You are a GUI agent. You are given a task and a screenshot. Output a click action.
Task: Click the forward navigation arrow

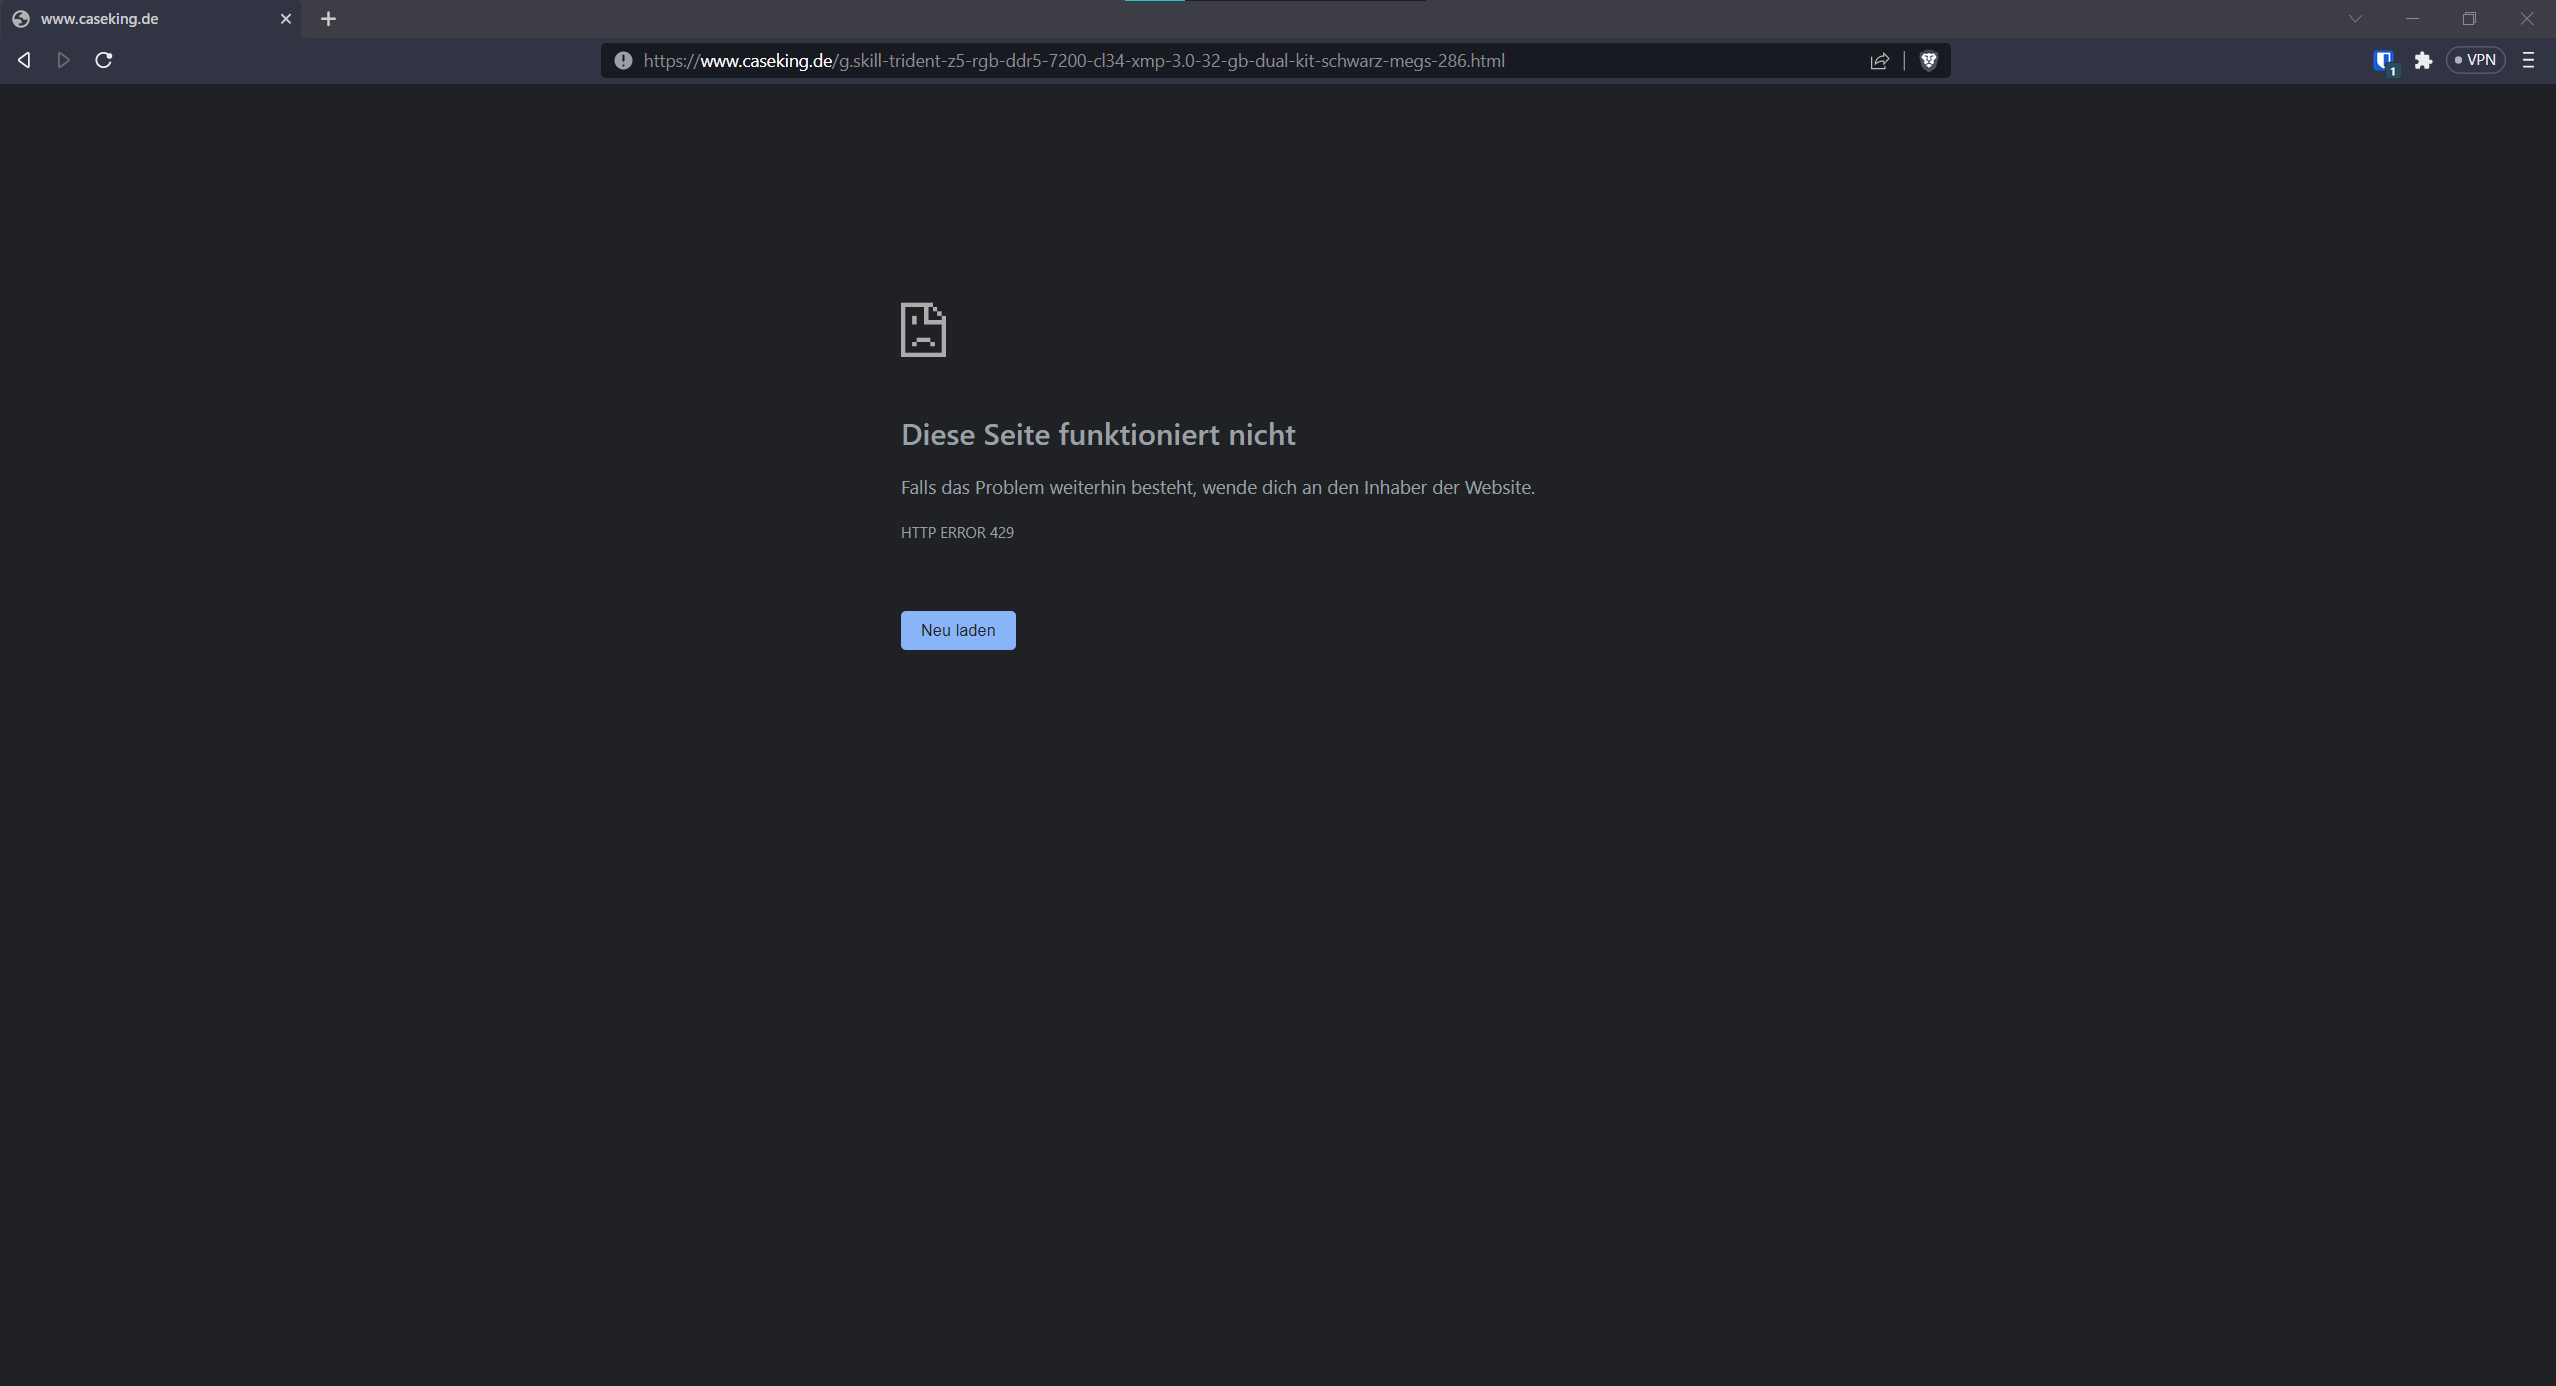[x=64, y=61]
